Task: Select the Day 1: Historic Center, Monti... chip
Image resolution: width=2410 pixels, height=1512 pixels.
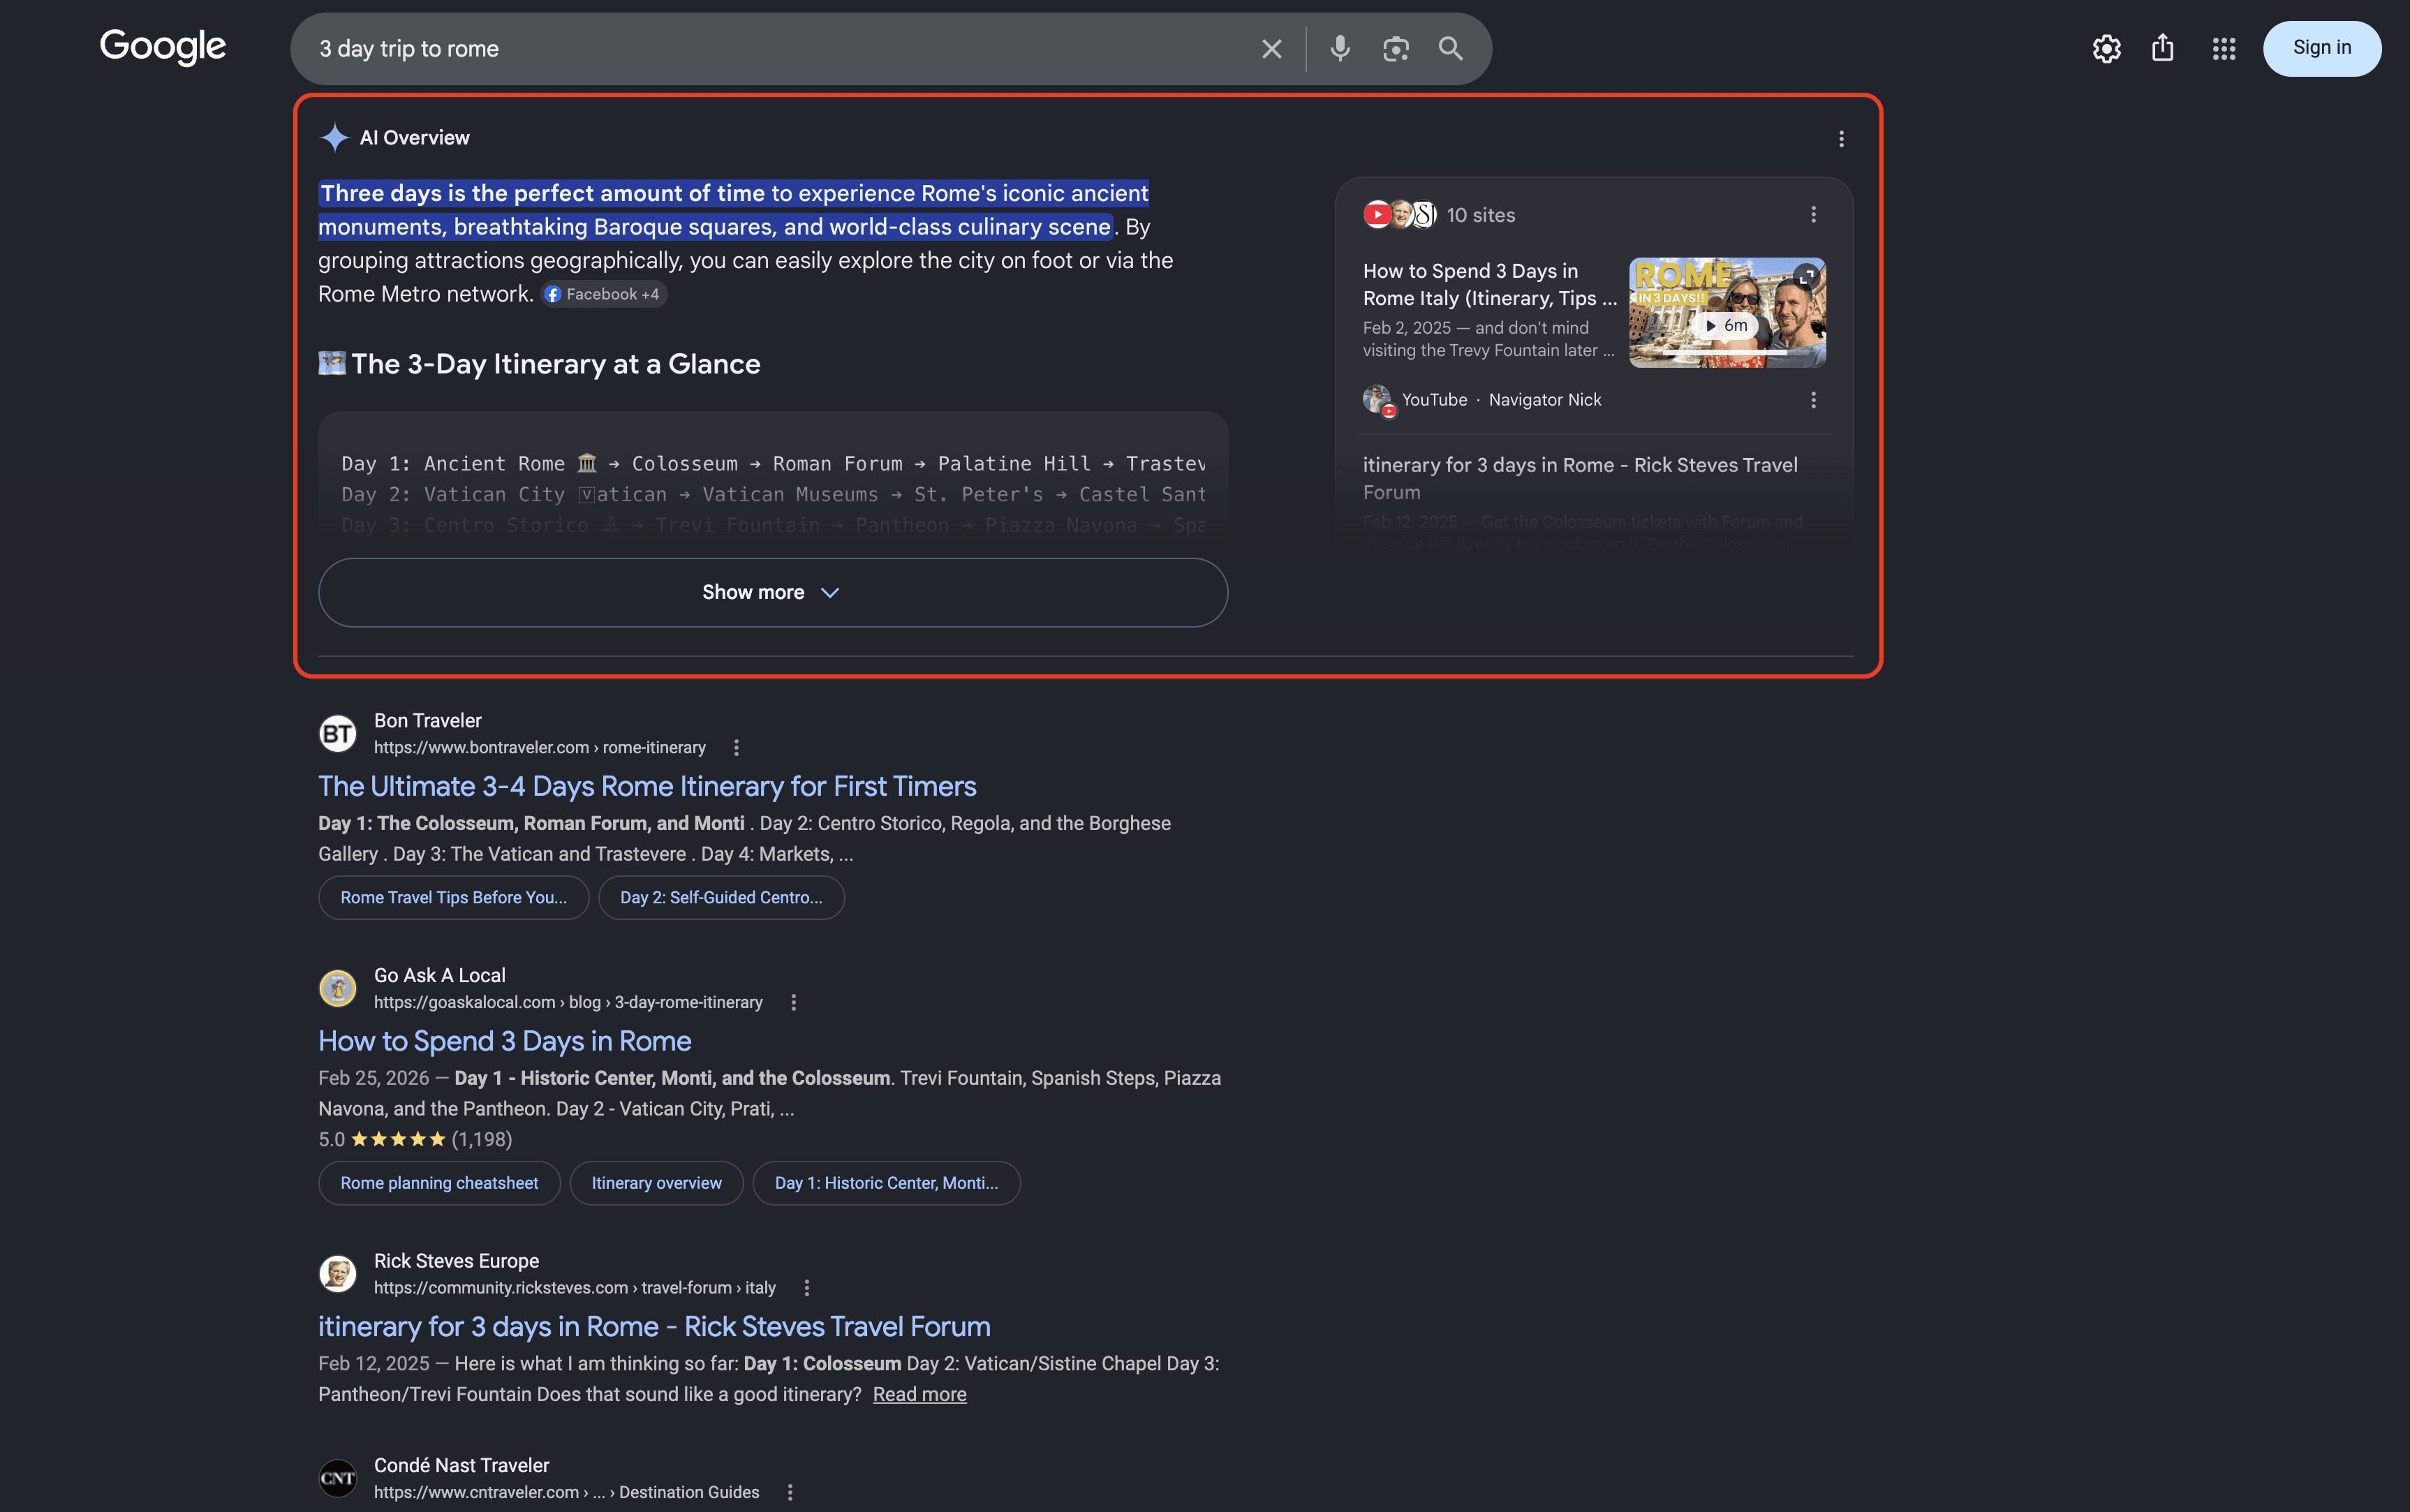Action: (x=886, y=1183)
